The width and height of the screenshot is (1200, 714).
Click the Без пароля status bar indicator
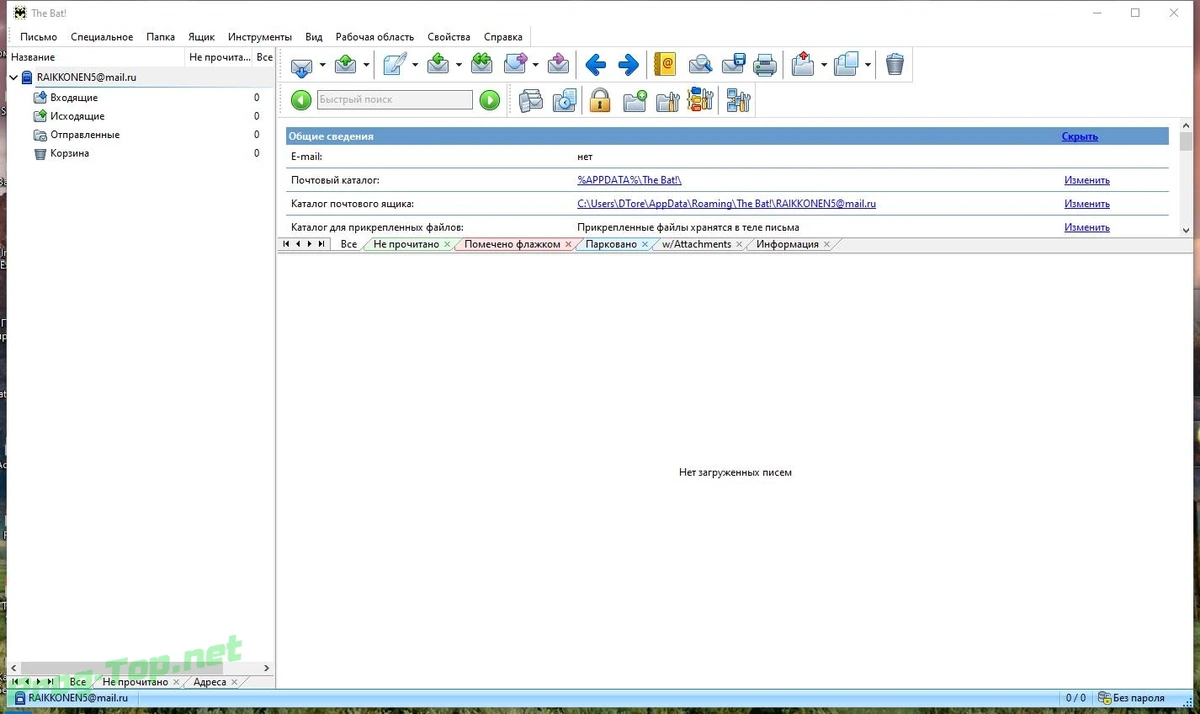click(1131, 698)
